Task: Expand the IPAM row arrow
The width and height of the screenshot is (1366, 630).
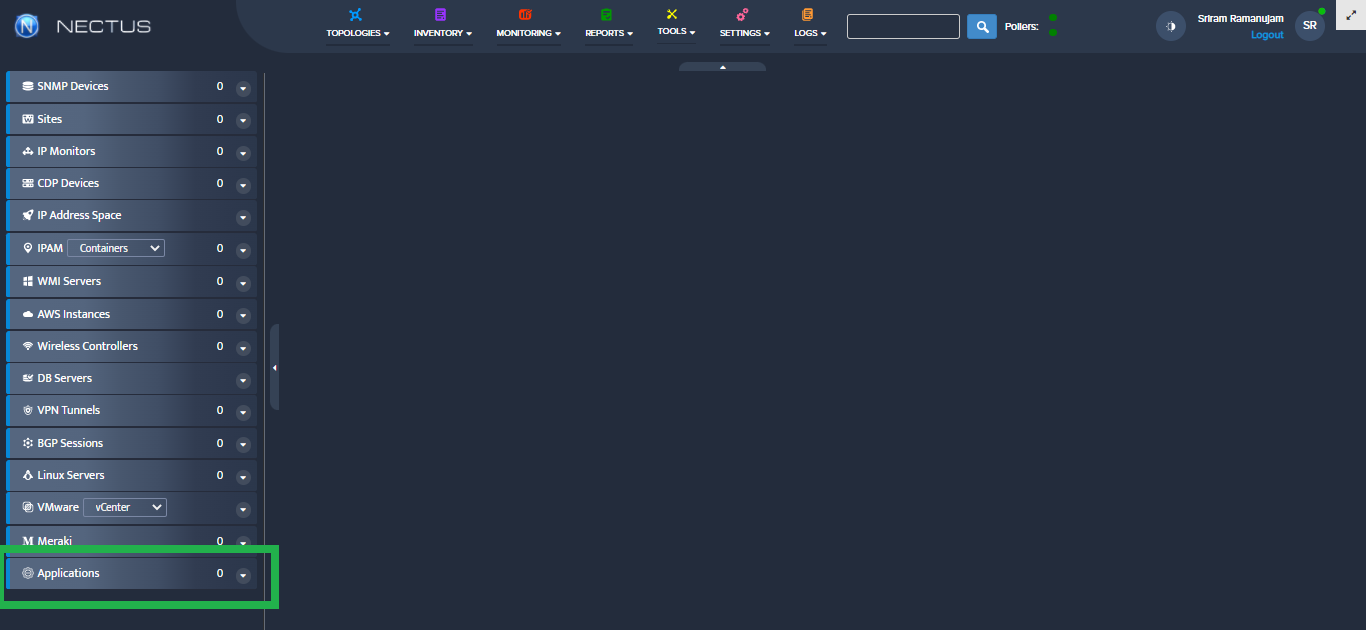Action: coord(243,250)
